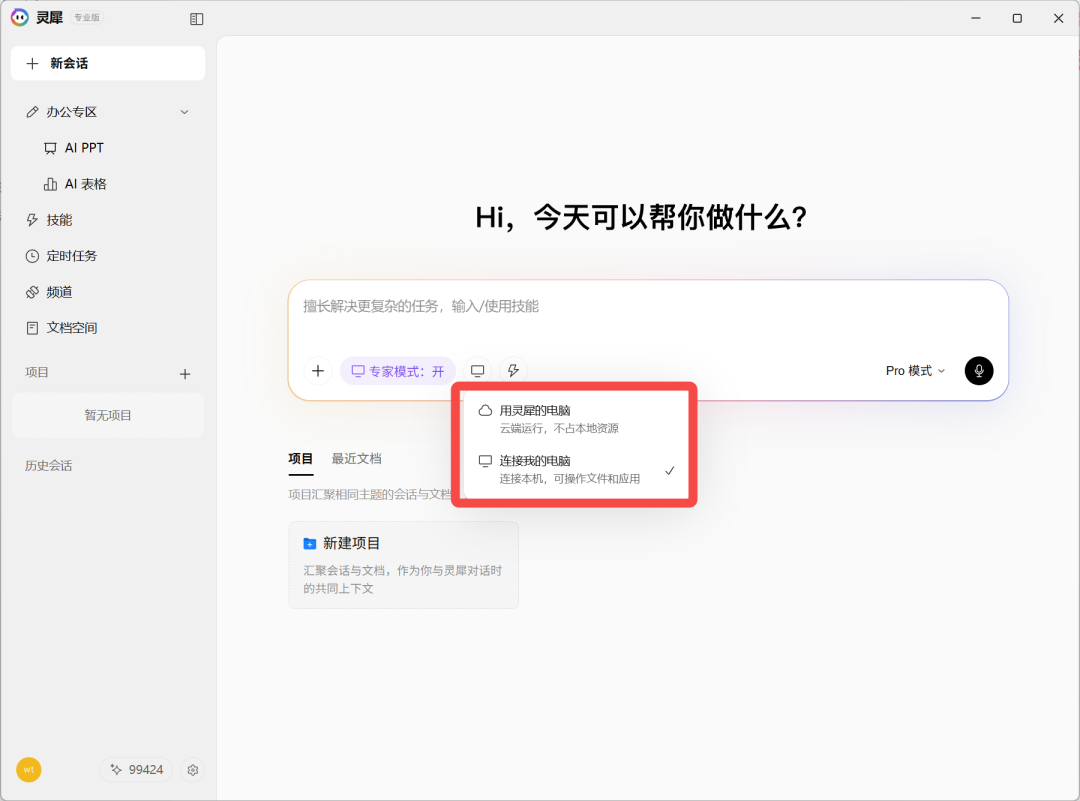Click the 历史会话 label

(x=49, y=466)
